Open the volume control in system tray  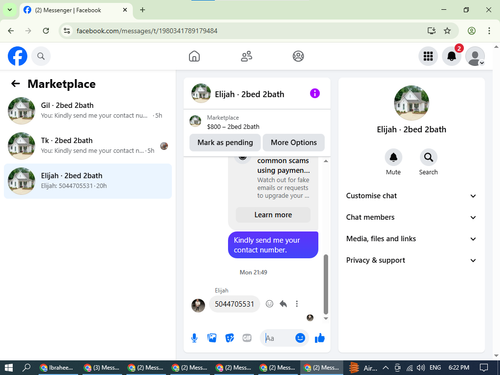coord(421,368)
